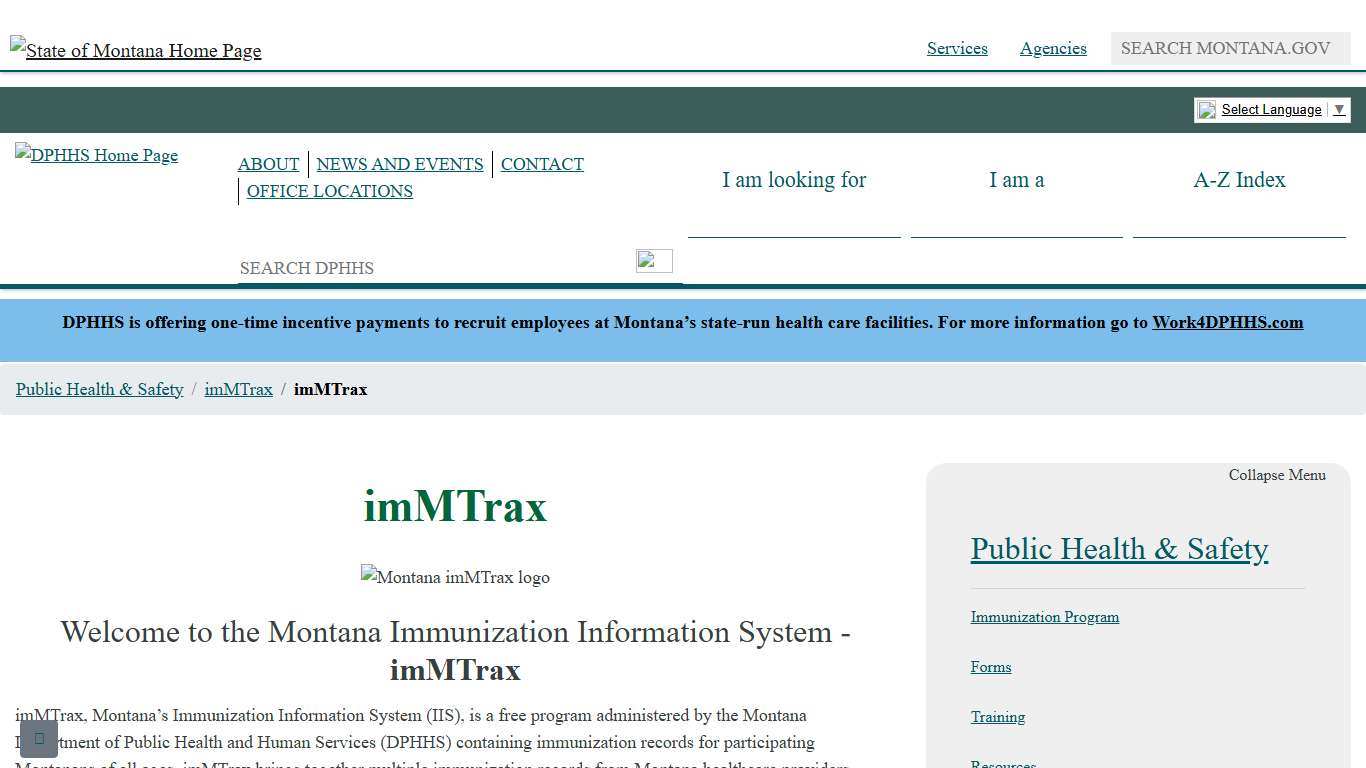The height and width of the screenshot is (768, 1366).
Task: Expand the A-Z Index dropdown
Action: 1239,180
